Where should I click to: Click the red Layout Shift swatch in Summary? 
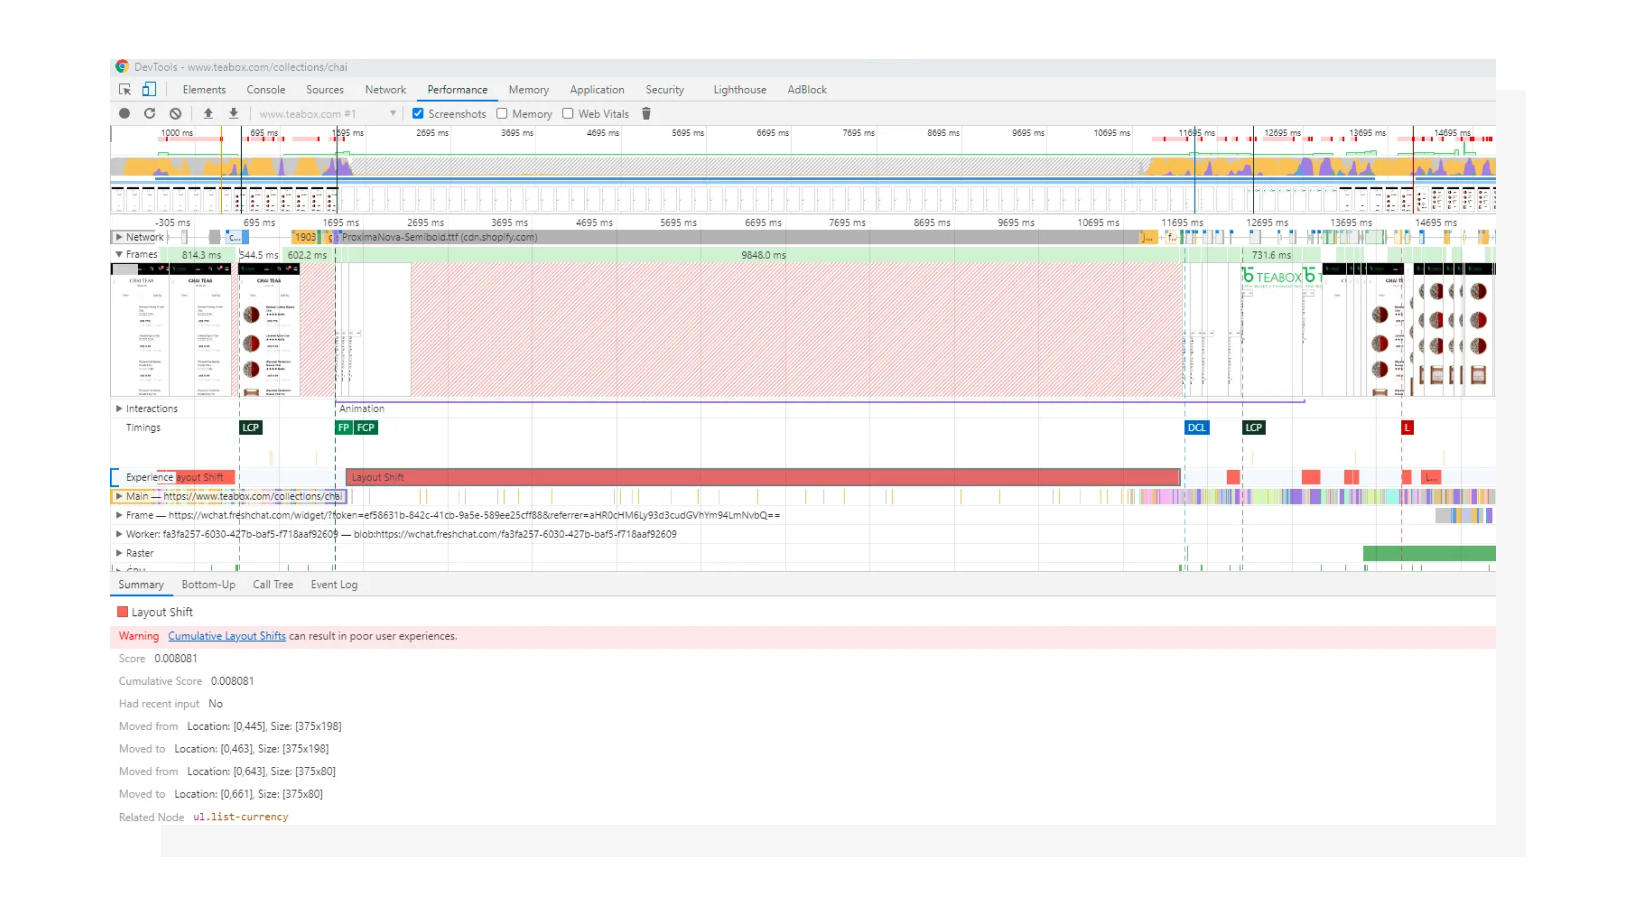122,611
